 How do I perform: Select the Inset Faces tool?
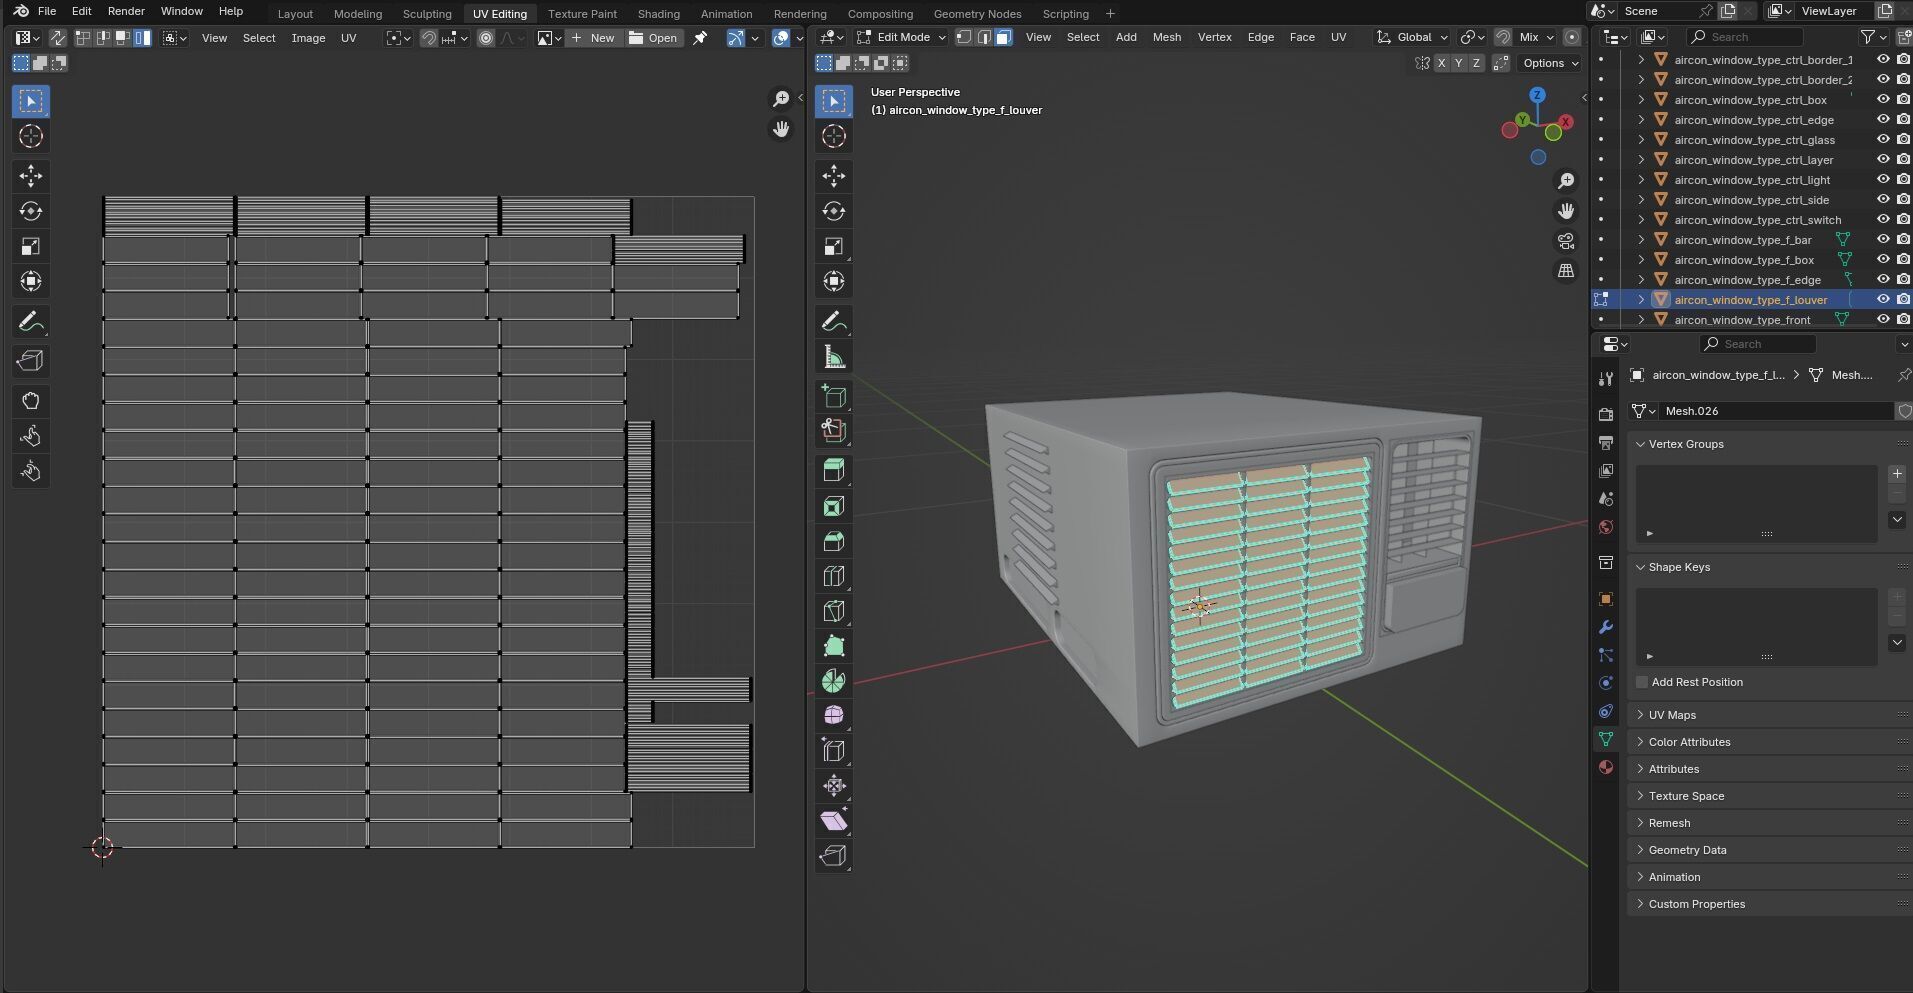[x=834, y=506]
